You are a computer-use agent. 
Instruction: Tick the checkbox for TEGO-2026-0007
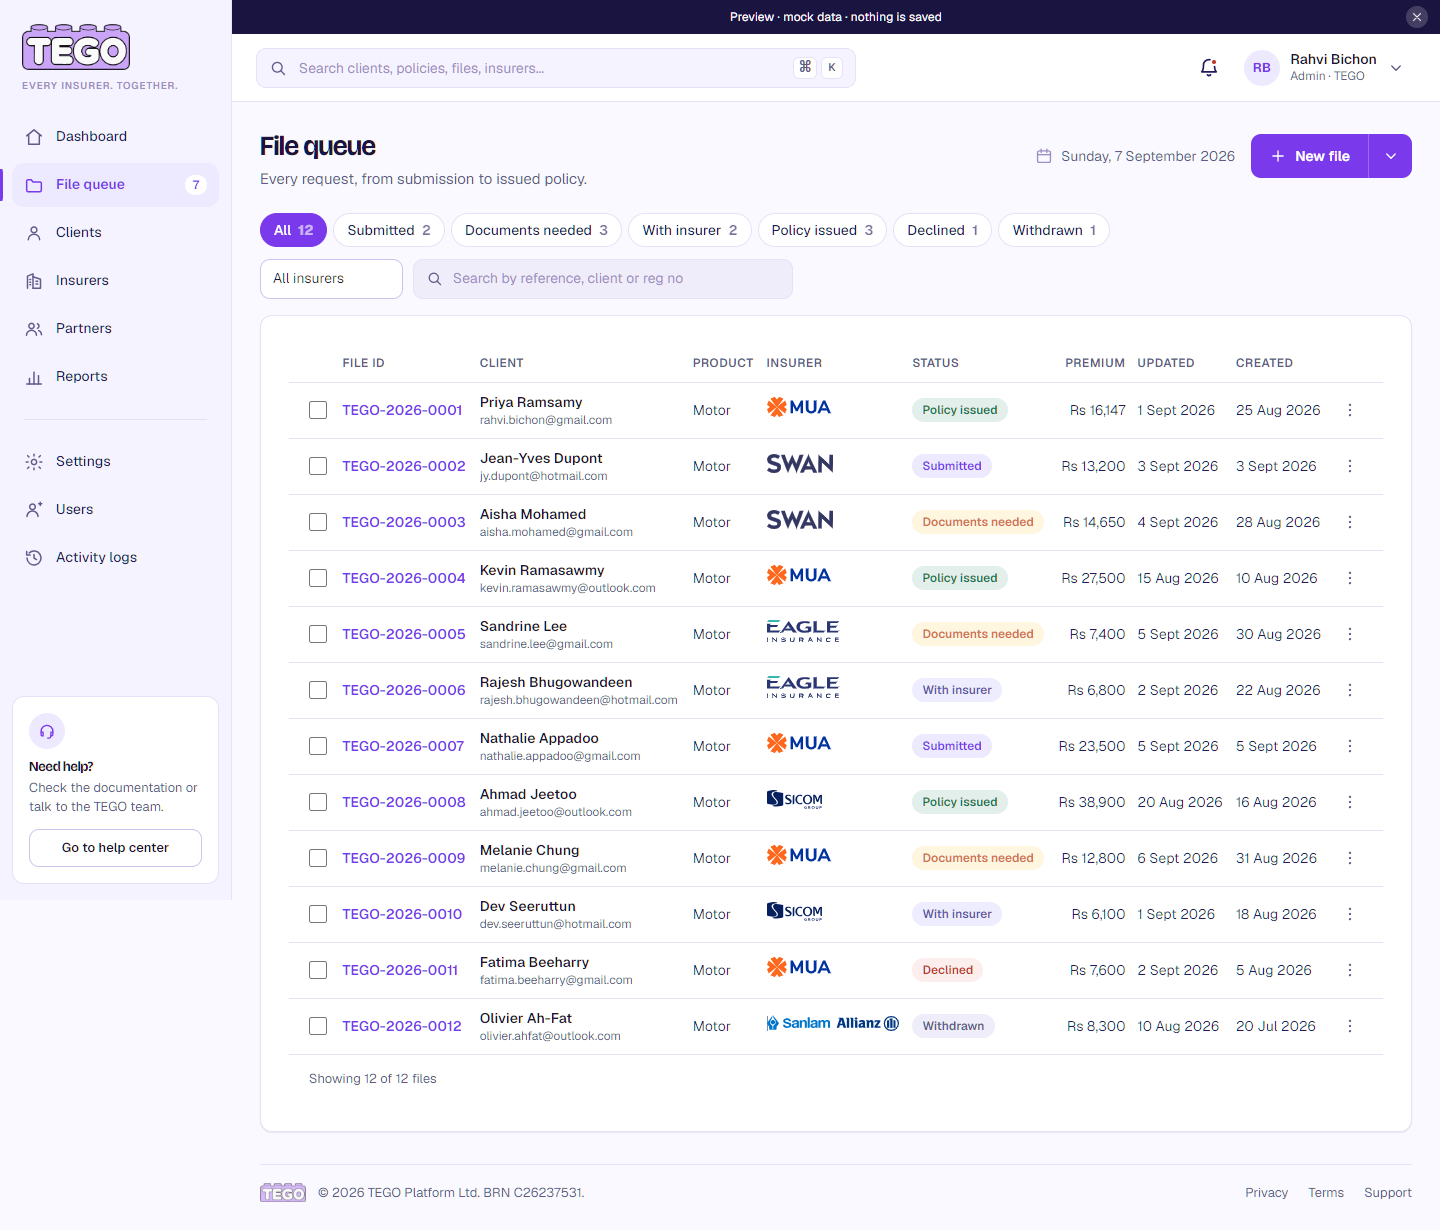point(318,746)
